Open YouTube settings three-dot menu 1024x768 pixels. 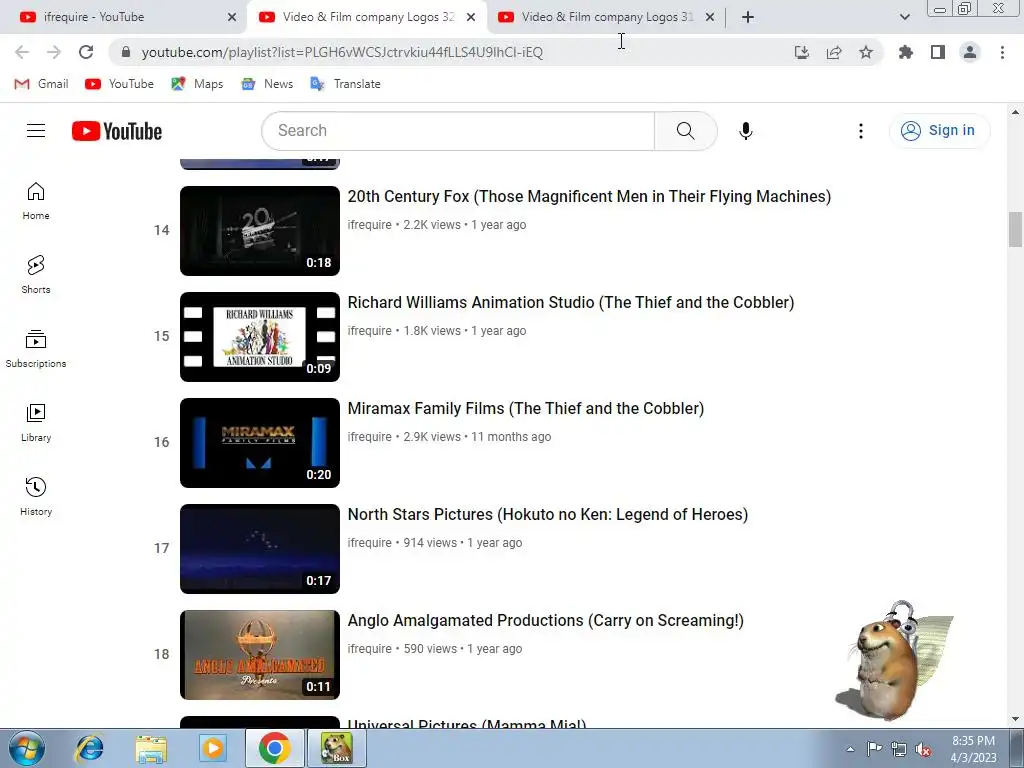click(x=861, y=131)
